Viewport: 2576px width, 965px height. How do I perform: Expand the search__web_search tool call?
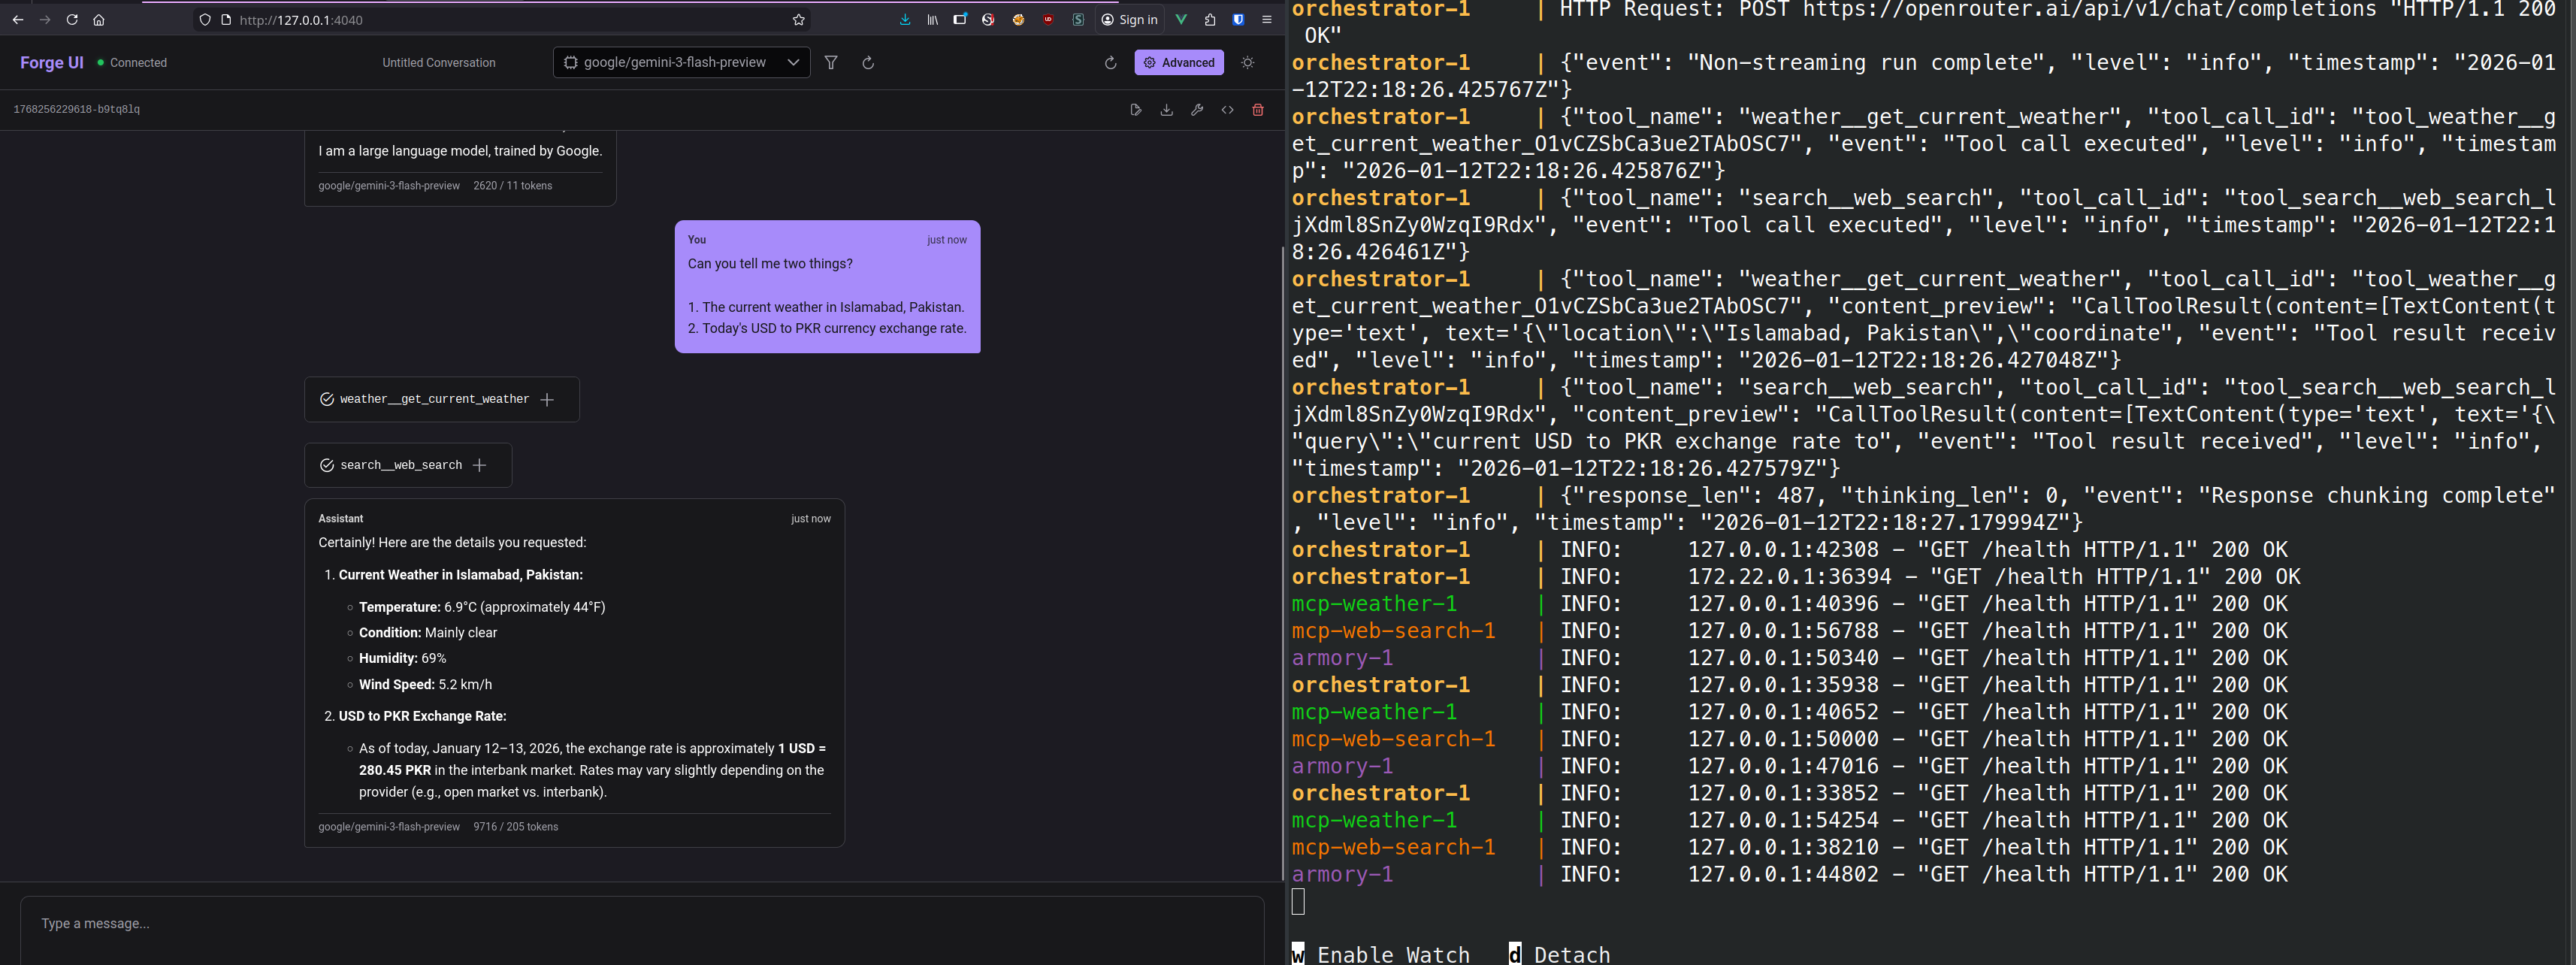(480, 465)
